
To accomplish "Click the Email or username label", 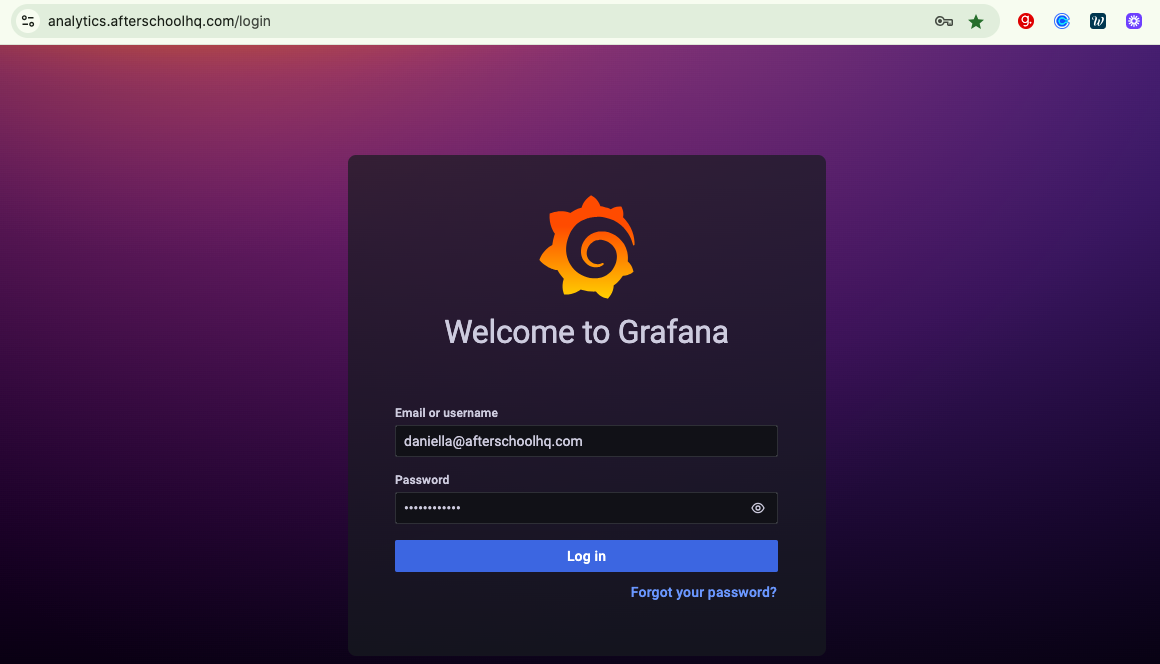I will (x=446, y=413).
